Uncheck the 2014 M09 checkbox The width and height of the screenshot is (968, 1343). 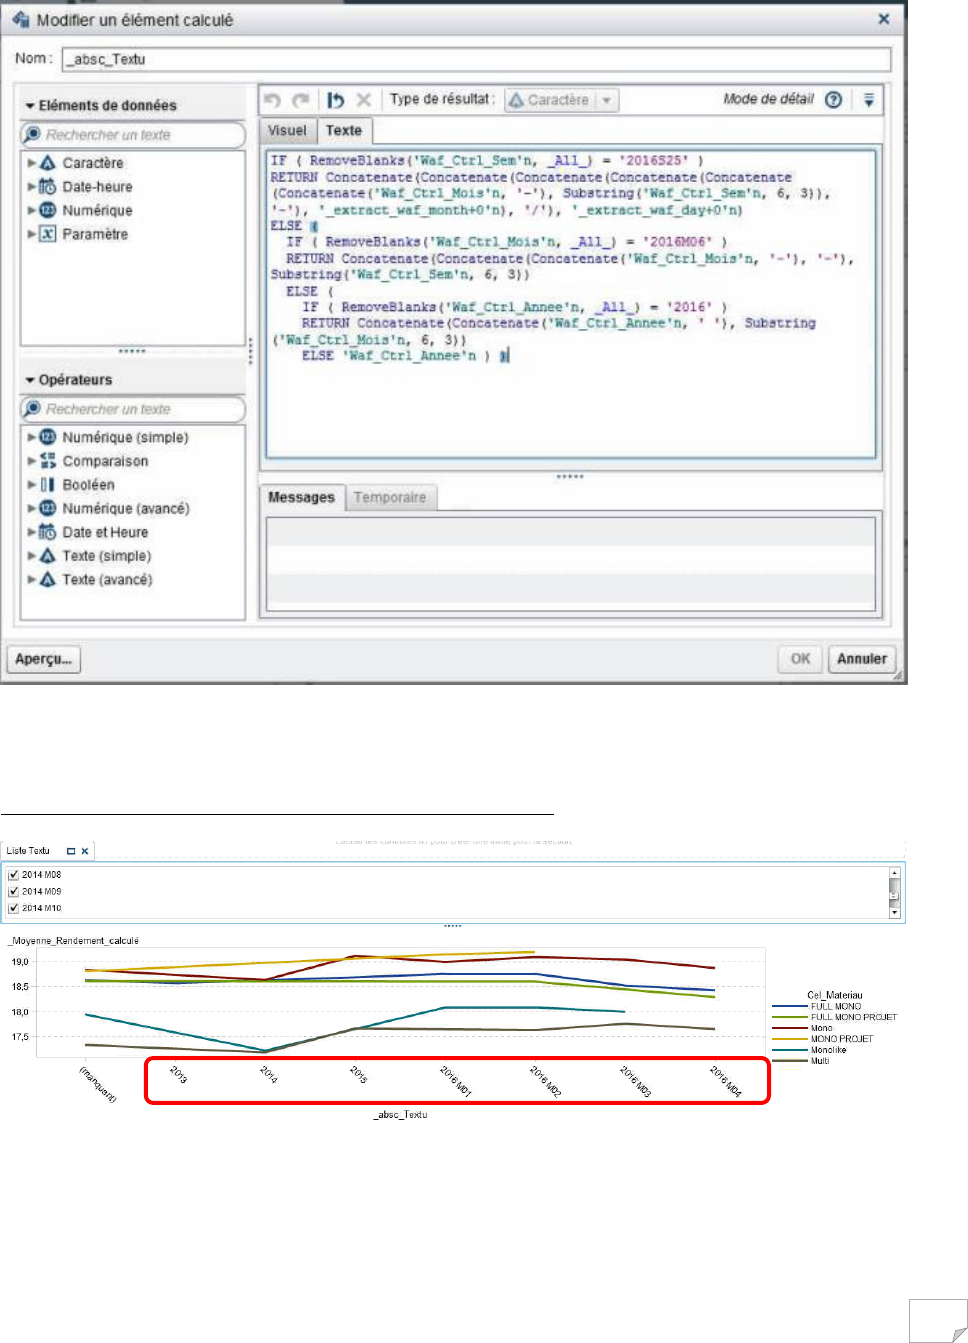(14, 891)
